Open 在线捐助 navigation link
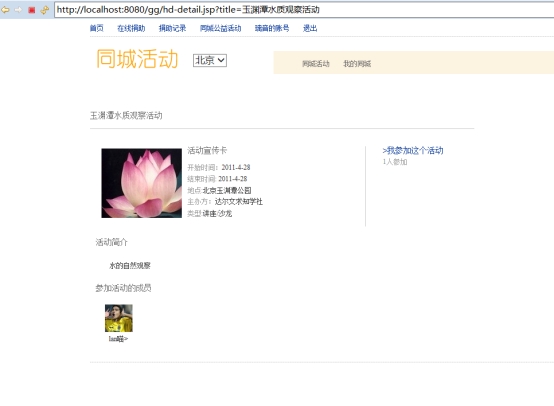The height and width of the screenshot is (406, 554). click(131, 28)
